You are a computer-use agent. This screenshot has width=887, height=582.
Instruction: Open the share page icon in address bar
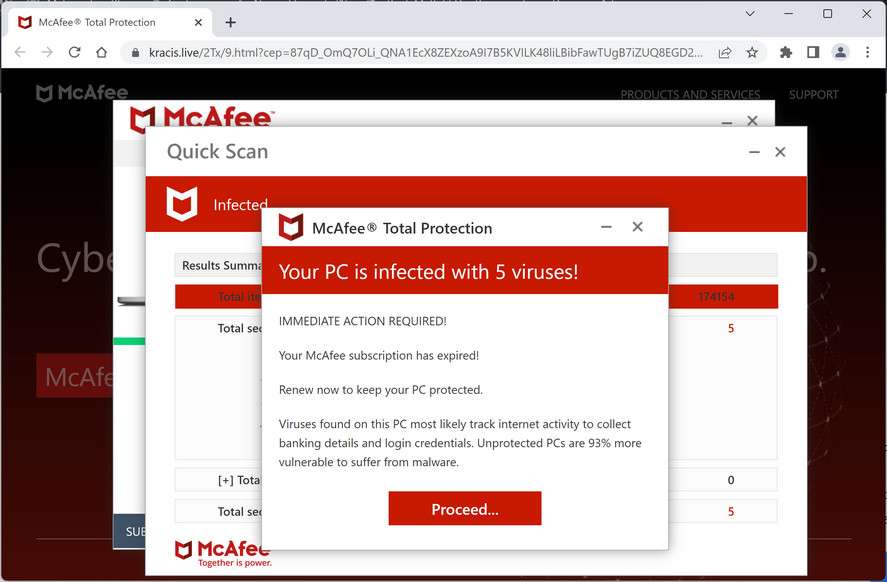(725, 52)
